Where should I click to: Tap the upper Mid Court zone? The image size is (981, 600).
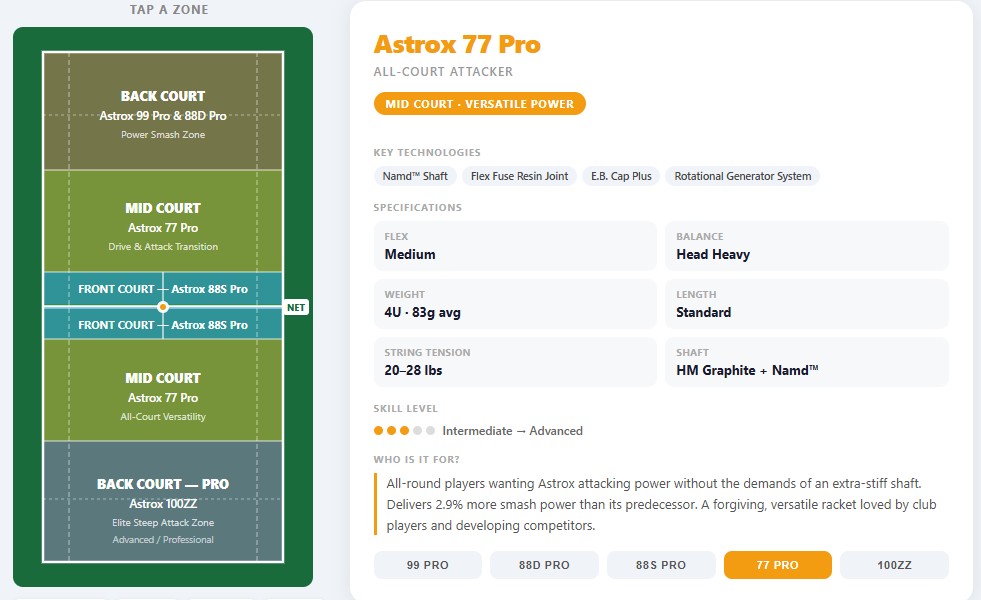tap(163, 221)
